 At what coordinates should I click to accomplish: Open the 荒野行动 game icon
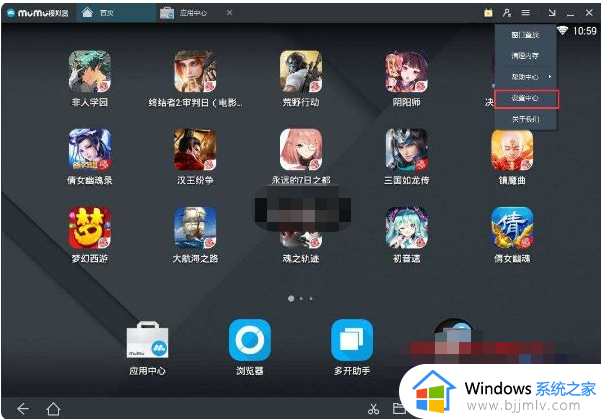click(x=301, y=72)
